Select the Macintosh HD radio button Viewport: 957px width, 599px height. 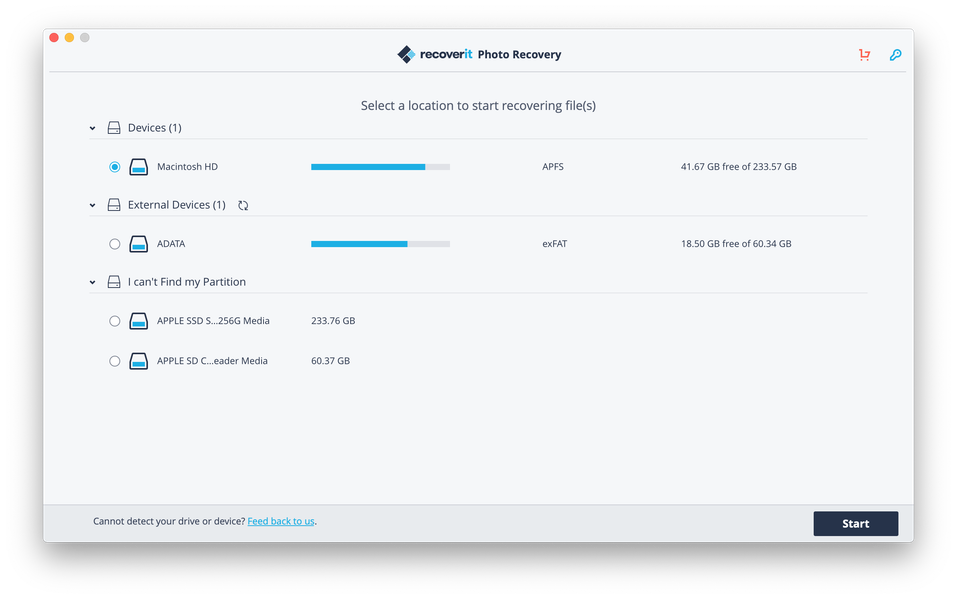click(x=115, y=167)
